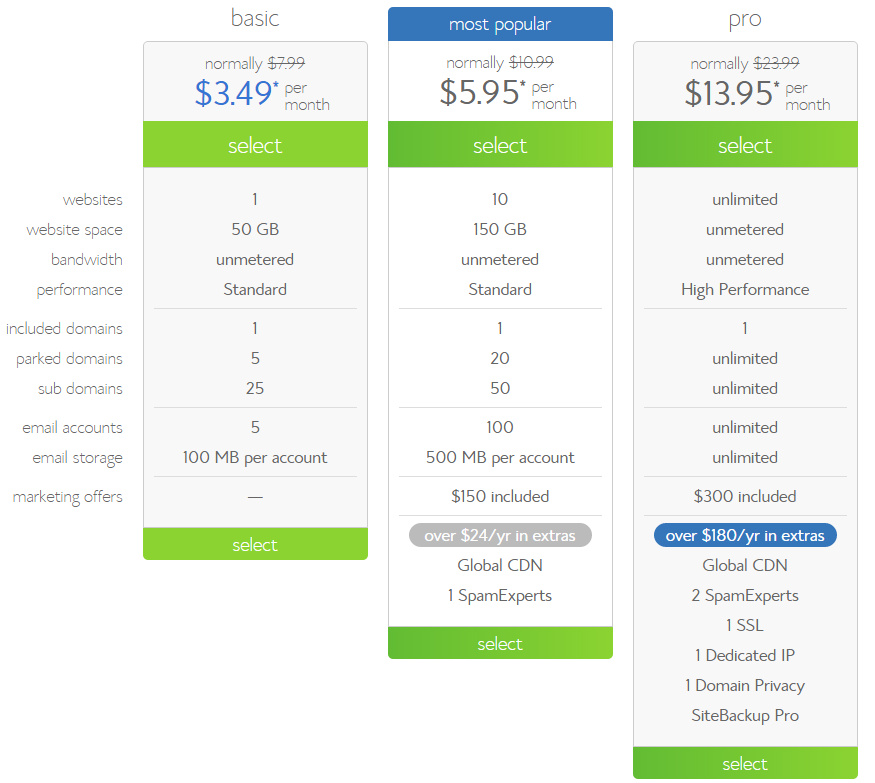875x783 pixels.
Task: Click the 'email storage' row label
Action: [78, 458]
